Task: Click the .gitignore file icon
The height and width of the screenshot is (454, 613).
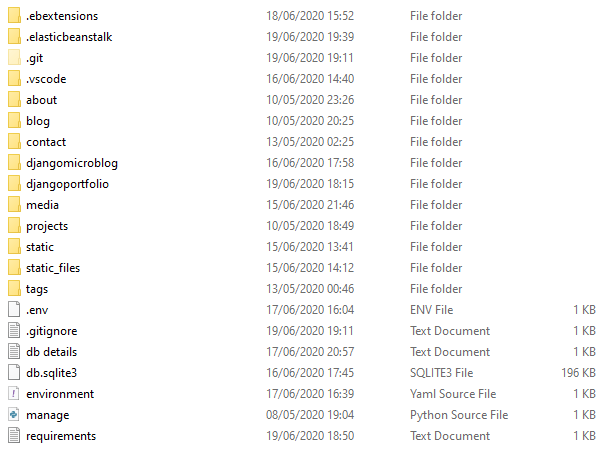Action: pyautogui.click(x=13, y=331)
